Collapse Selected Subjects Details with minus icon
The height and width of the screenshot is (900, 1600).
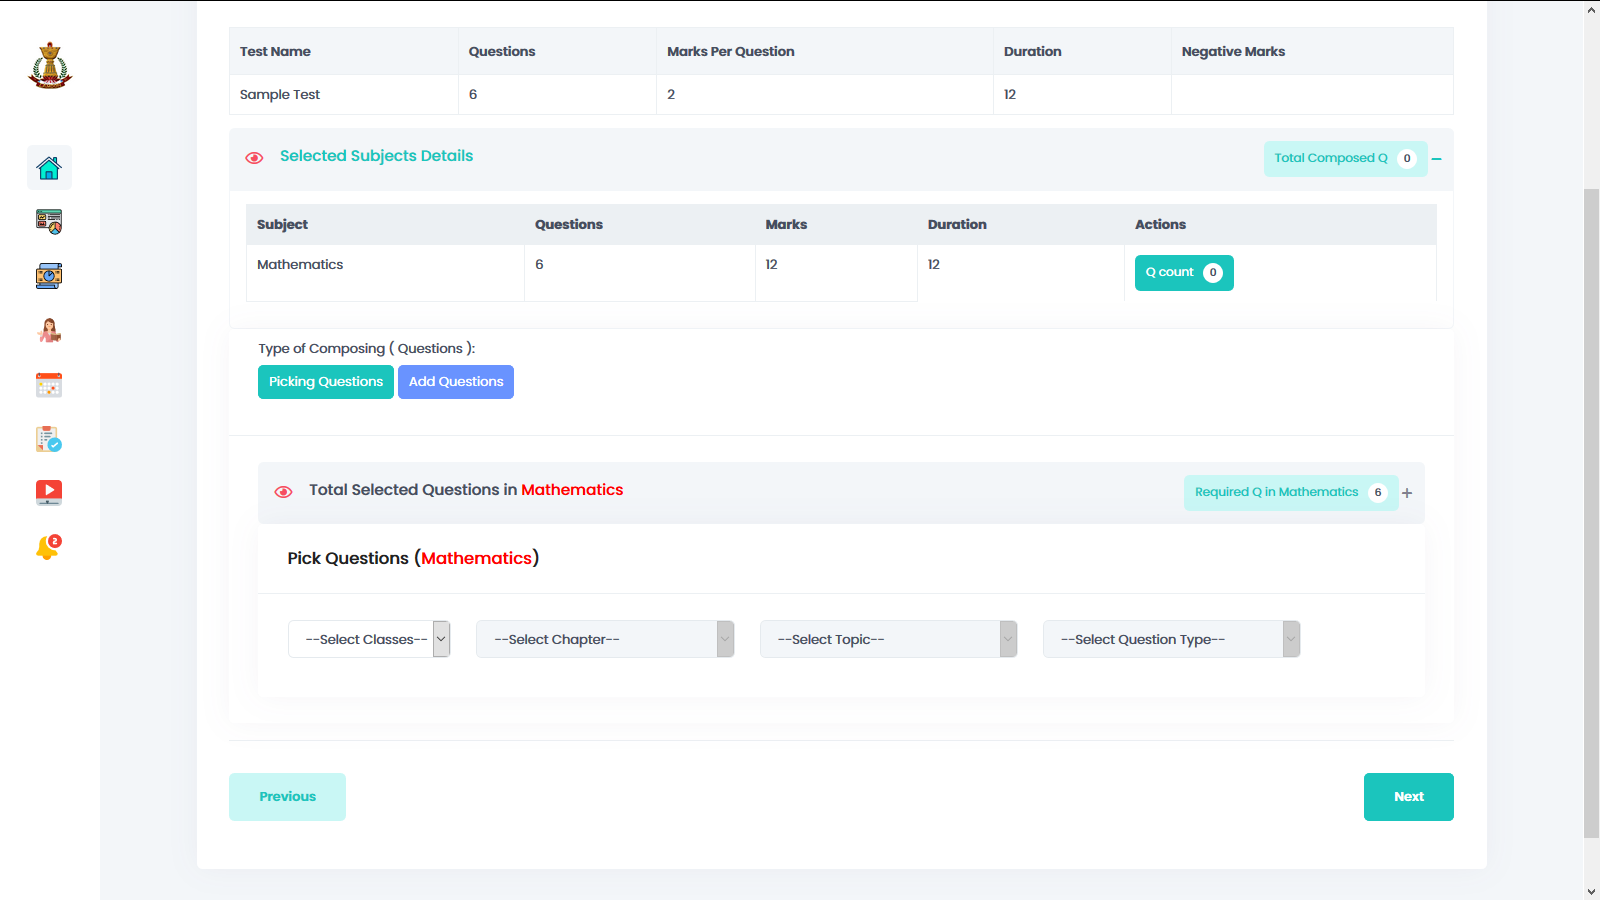1436,159
